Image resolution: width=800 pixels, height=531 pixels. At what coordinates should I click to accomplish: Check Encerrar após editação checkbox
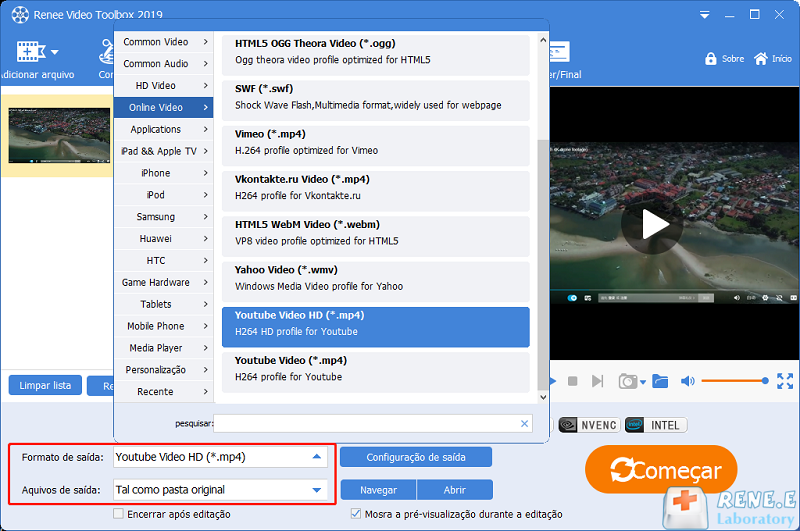[x=118, y=514]
